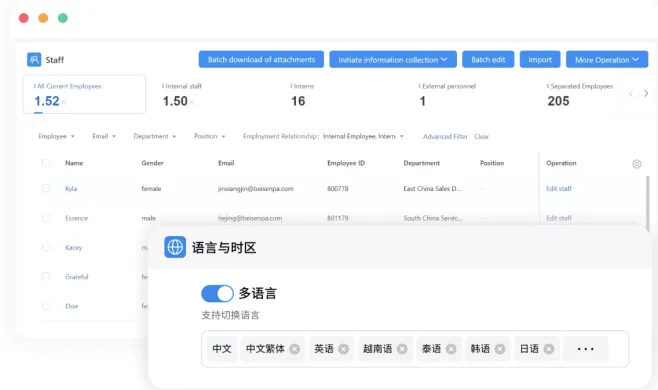This screenshot has width=658, height=390.
Task: Click East China Sales department cell
Action: click(x=432, y=188)
